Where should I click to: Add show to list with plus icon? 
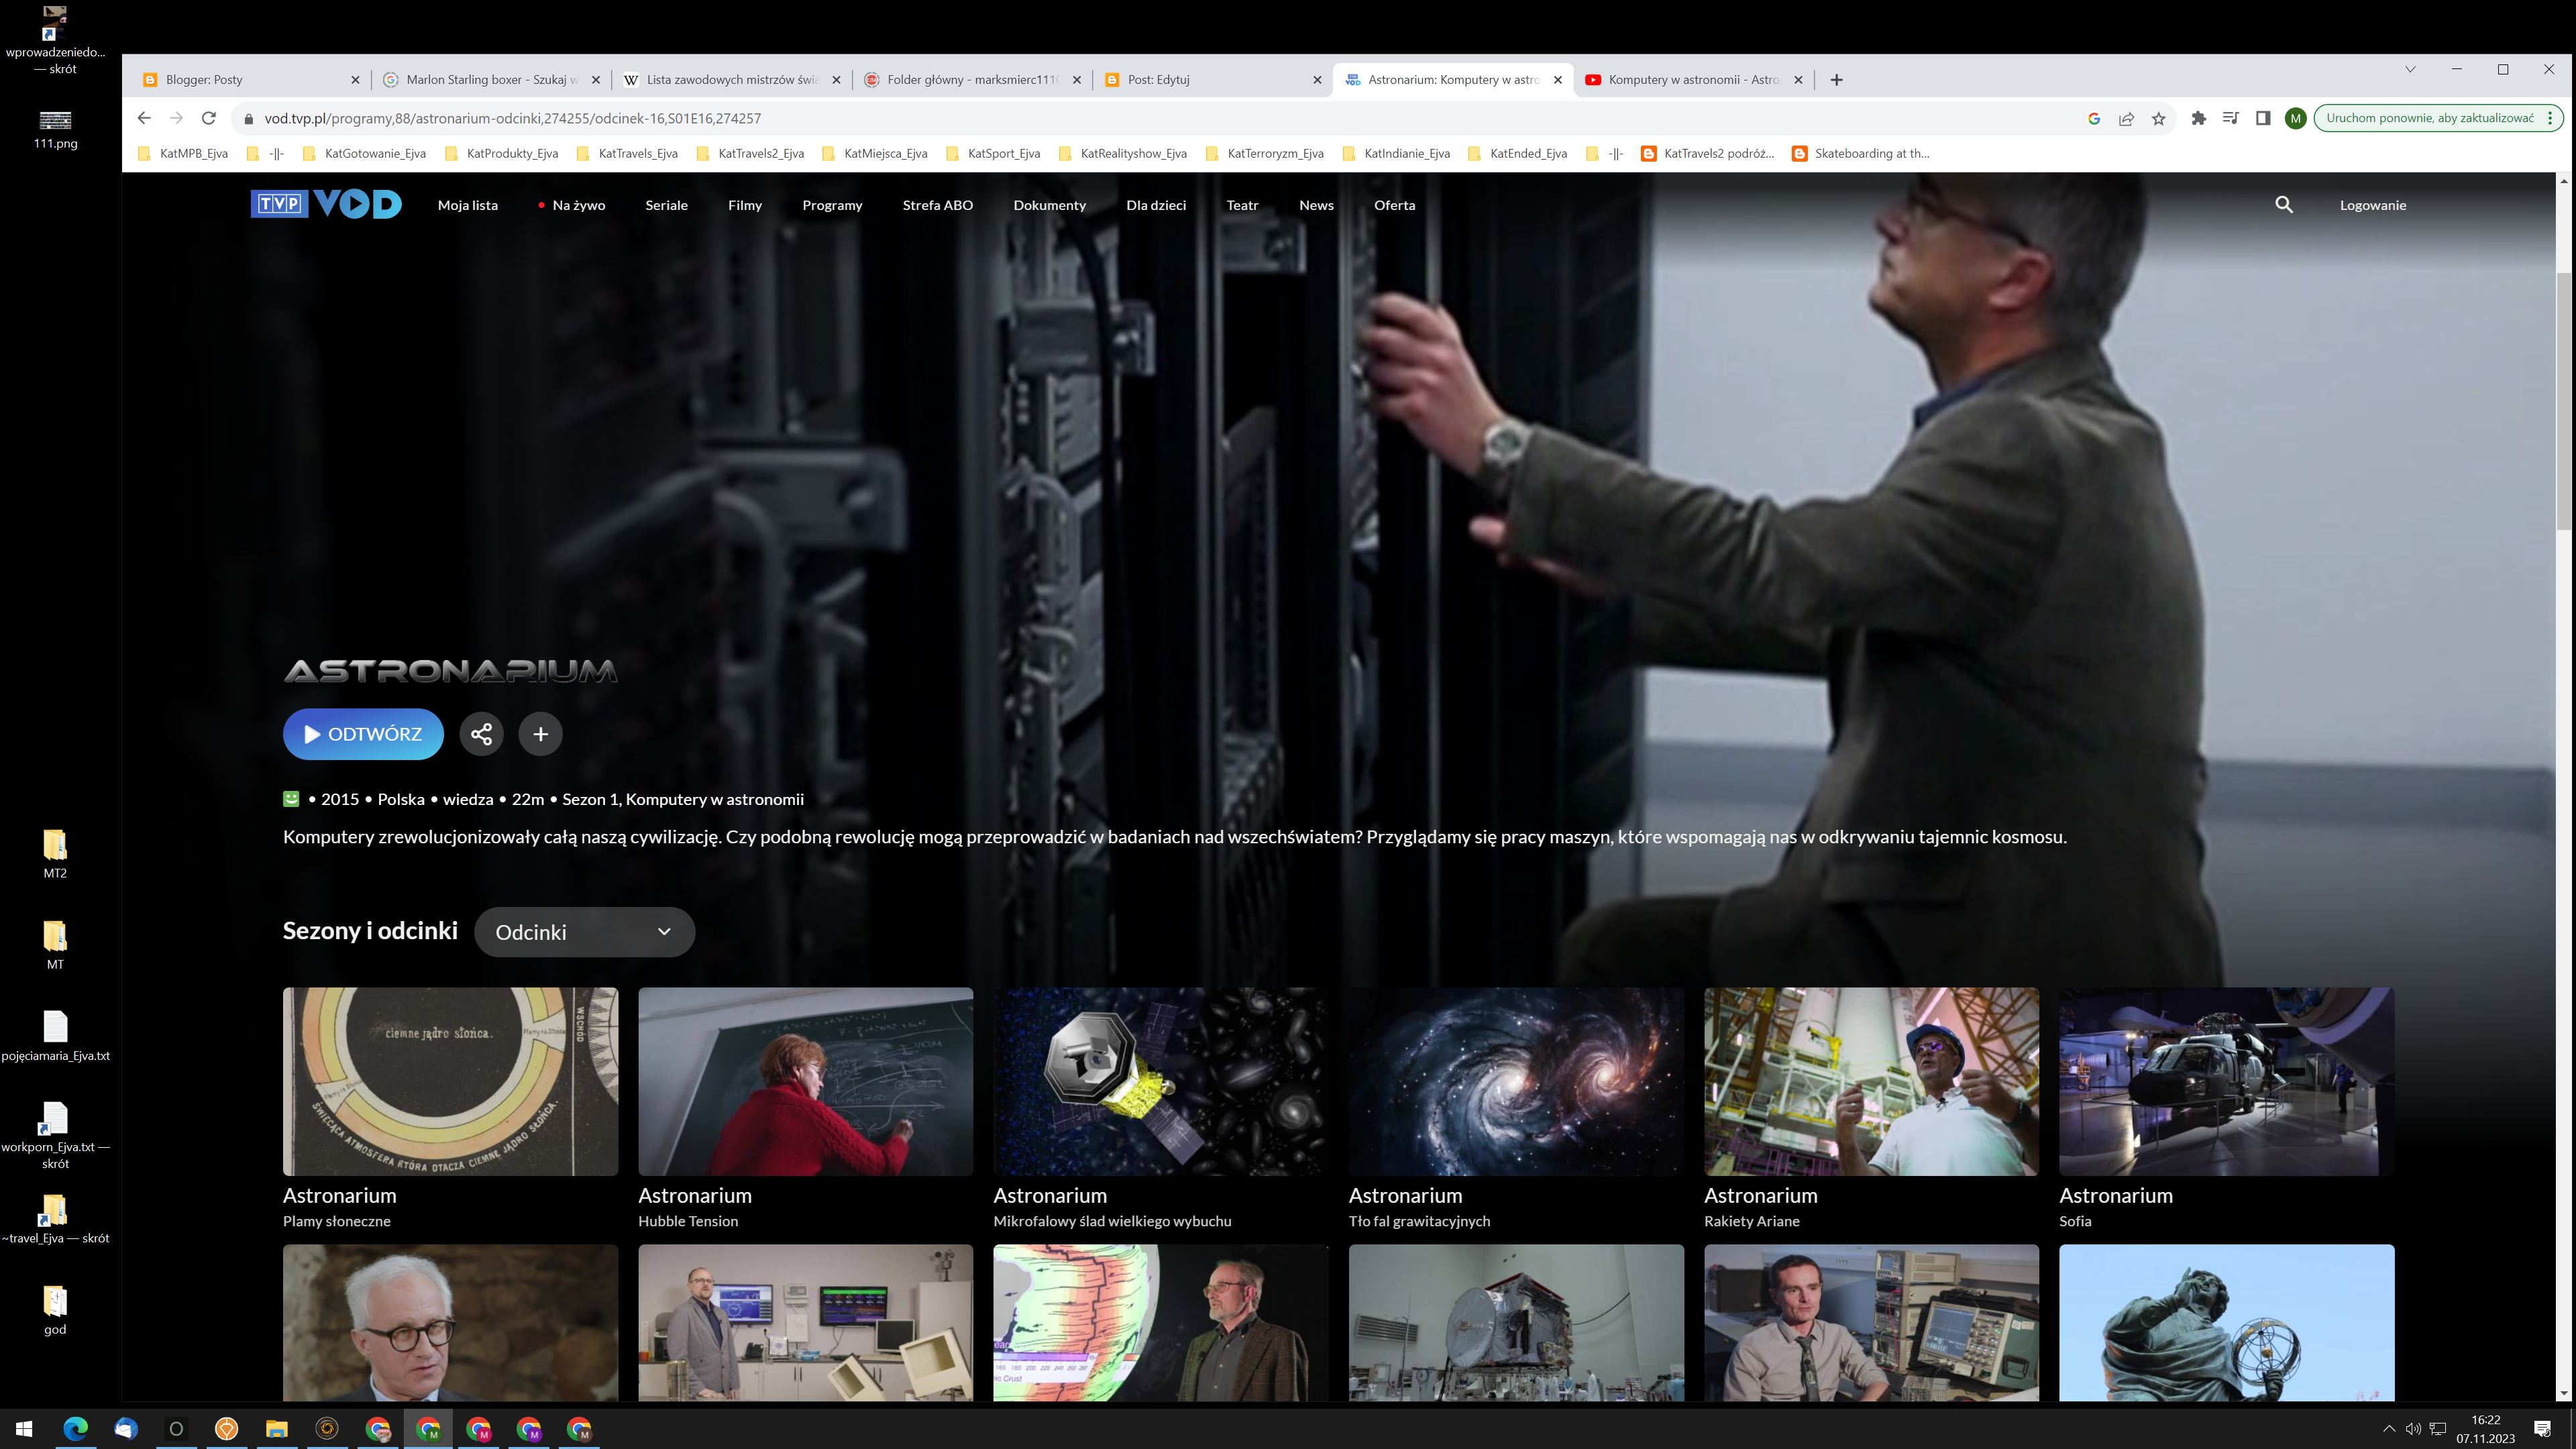coord(540,734)
